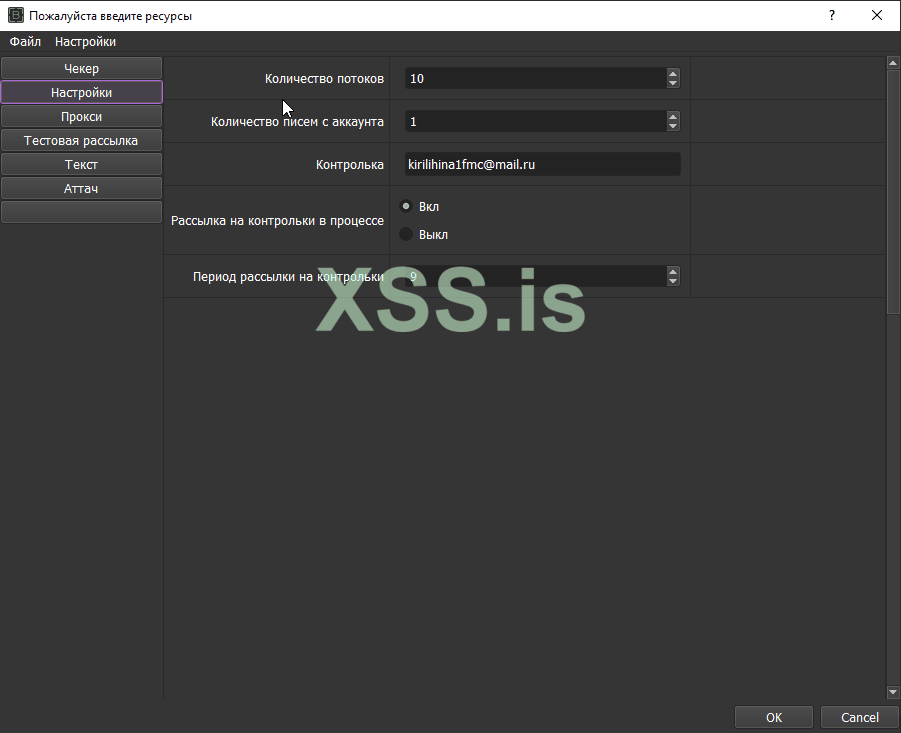Click the question mark help button

[831, 16]
